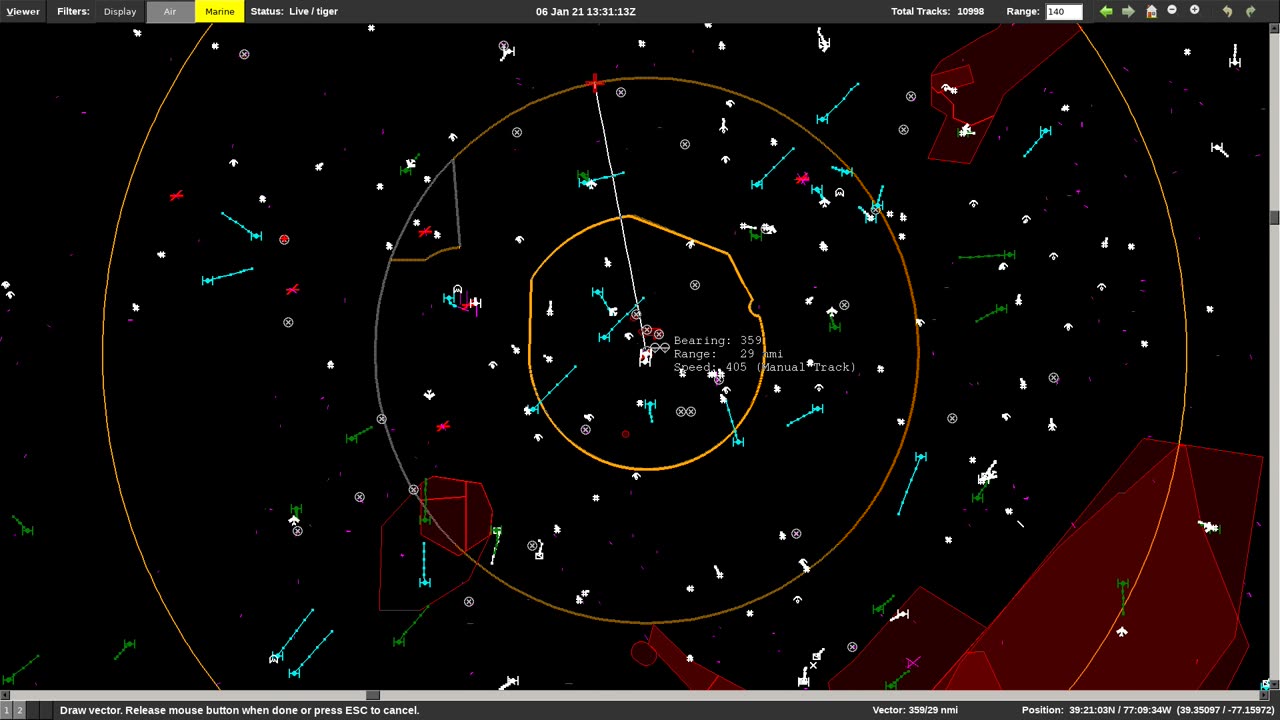Switch to workspace tab 1
The width and height of the screenshot is (1280, 720).
[6, 710]
